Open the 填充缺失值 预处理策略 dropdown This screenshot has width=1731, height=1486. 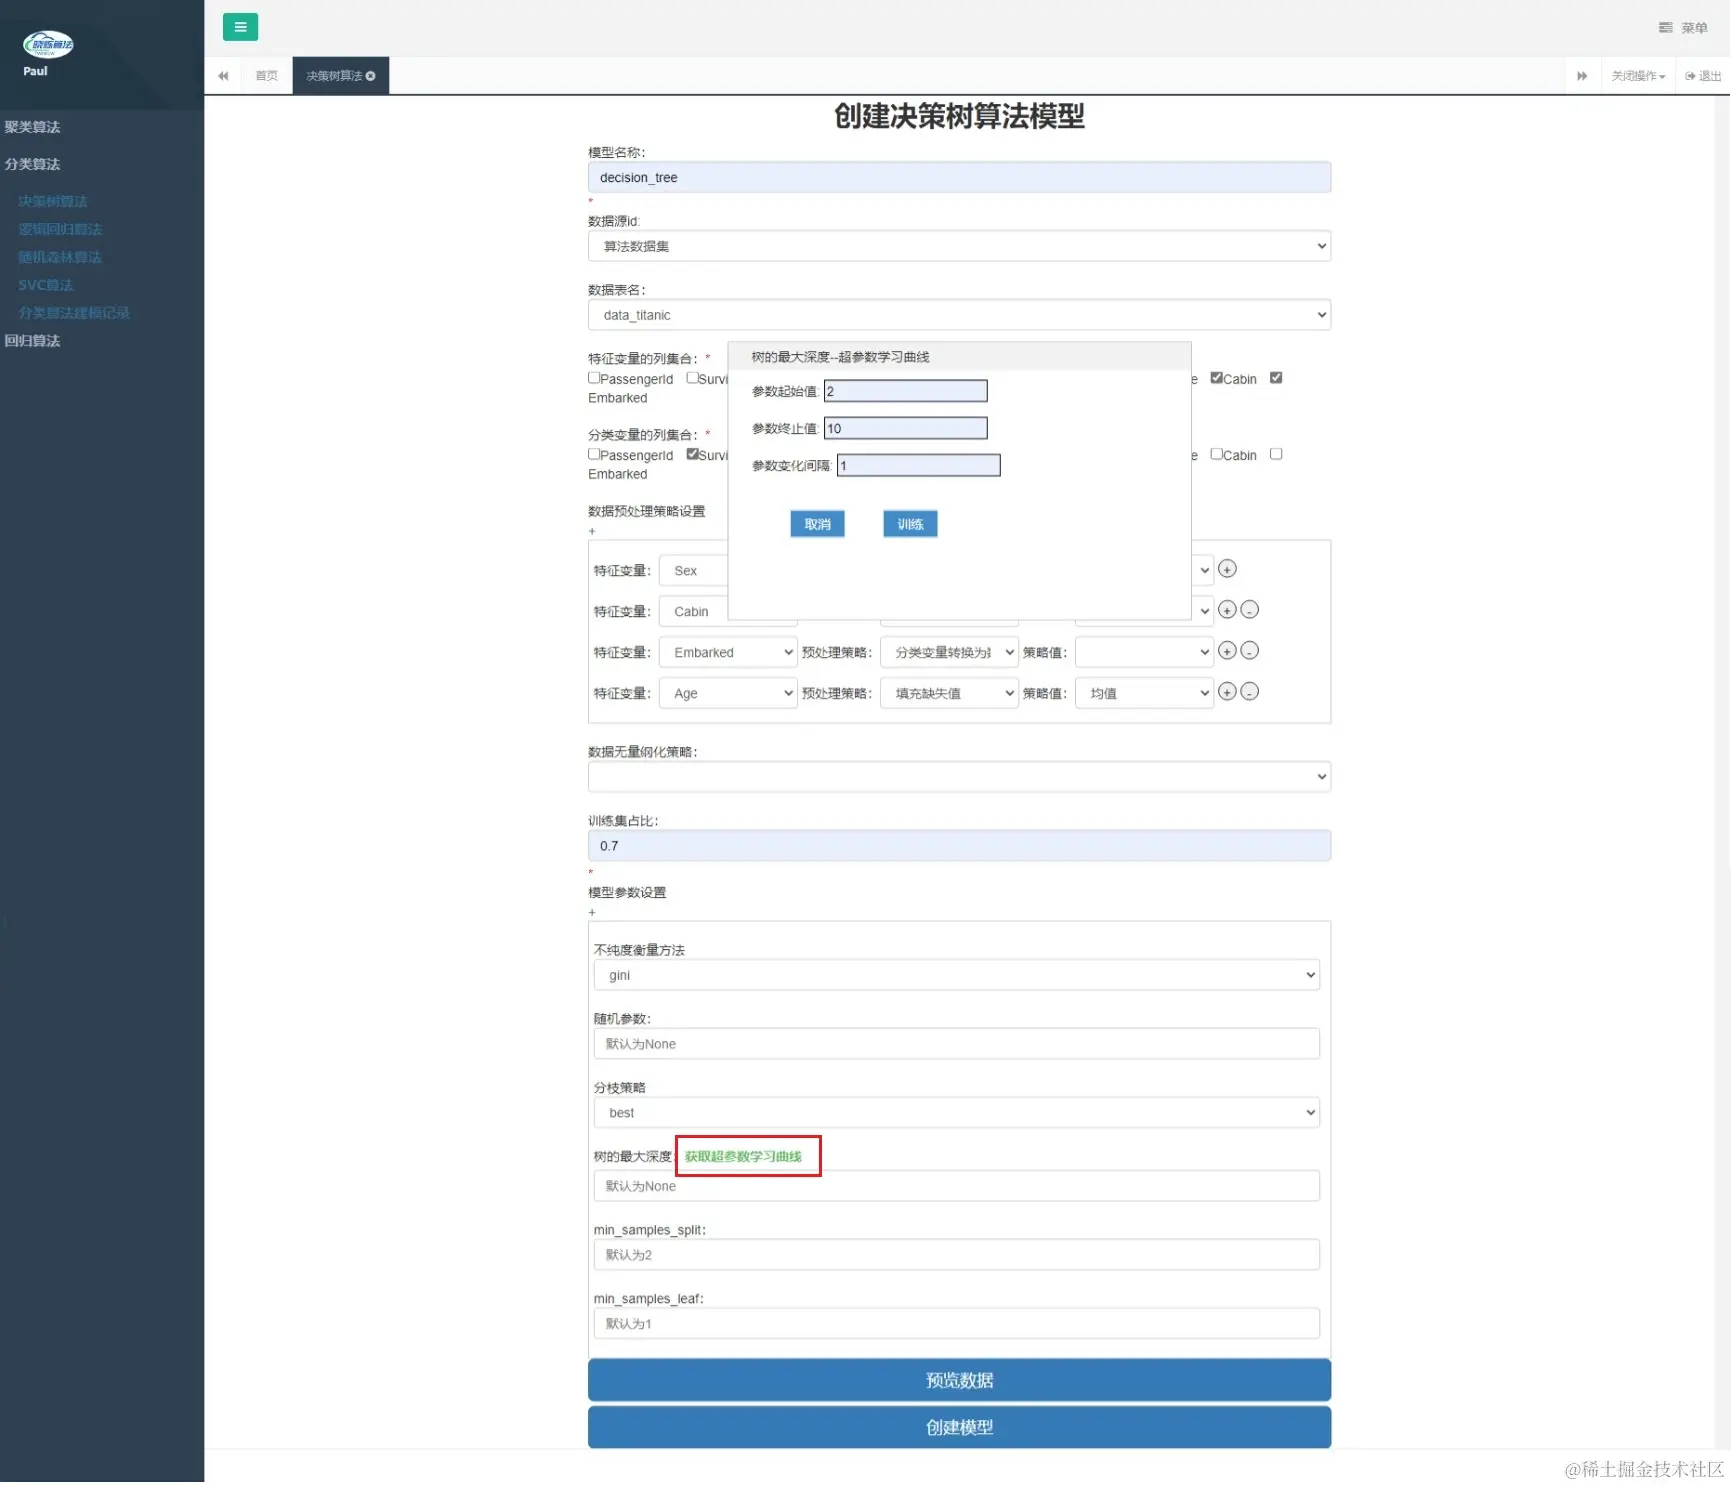tap(949, 693)
